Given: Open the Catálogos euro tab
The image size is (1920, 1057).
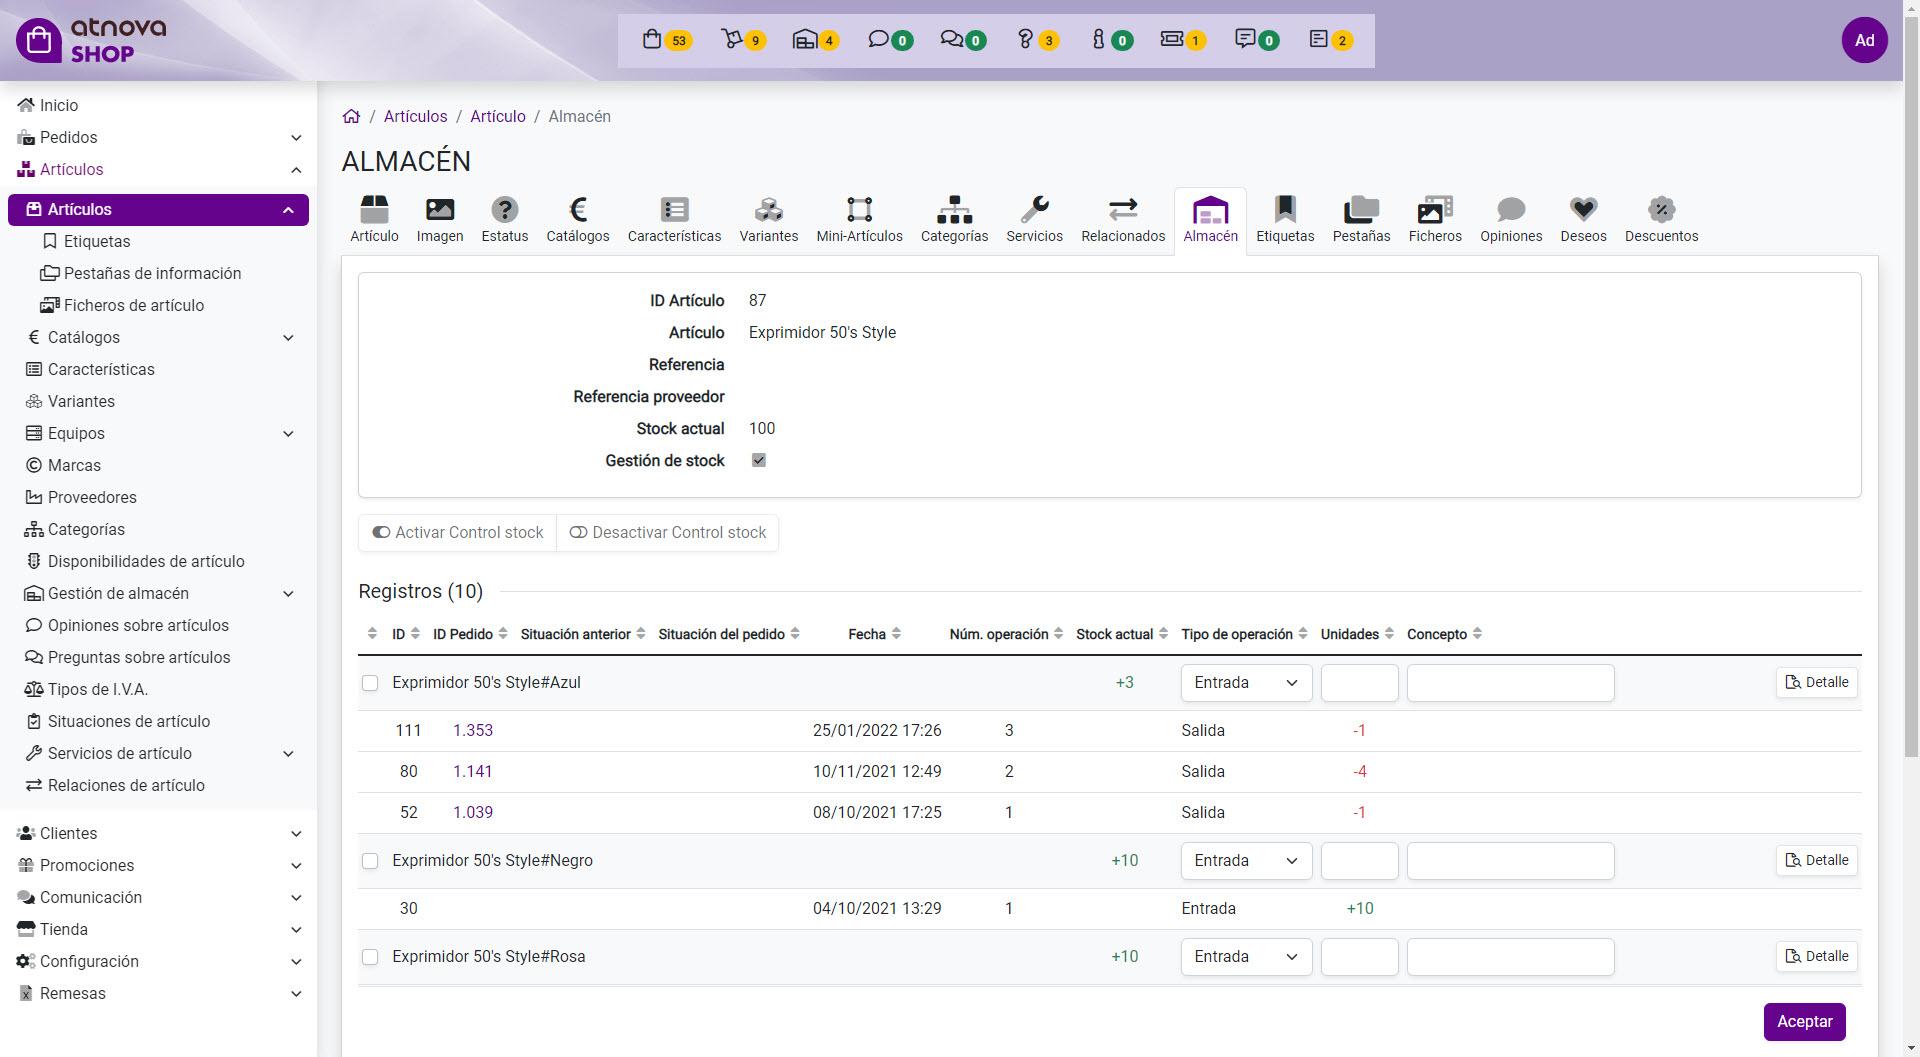Looking at the screenshot, I should [x=578, y=220].
